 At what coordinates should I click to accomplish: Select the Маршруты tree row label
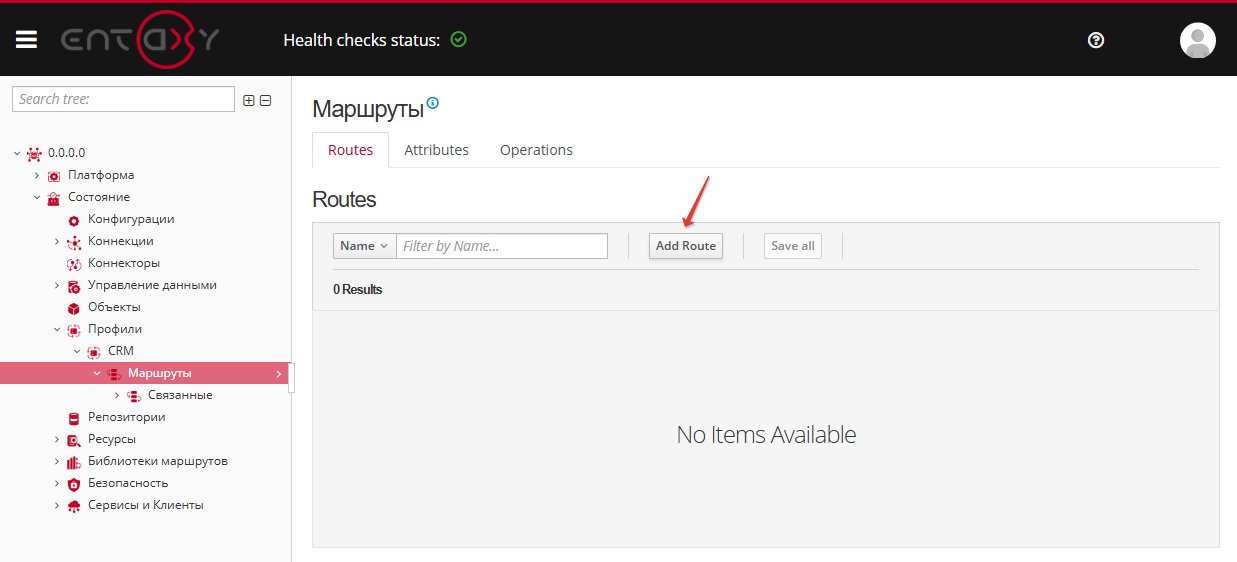[x=160, y=373]
